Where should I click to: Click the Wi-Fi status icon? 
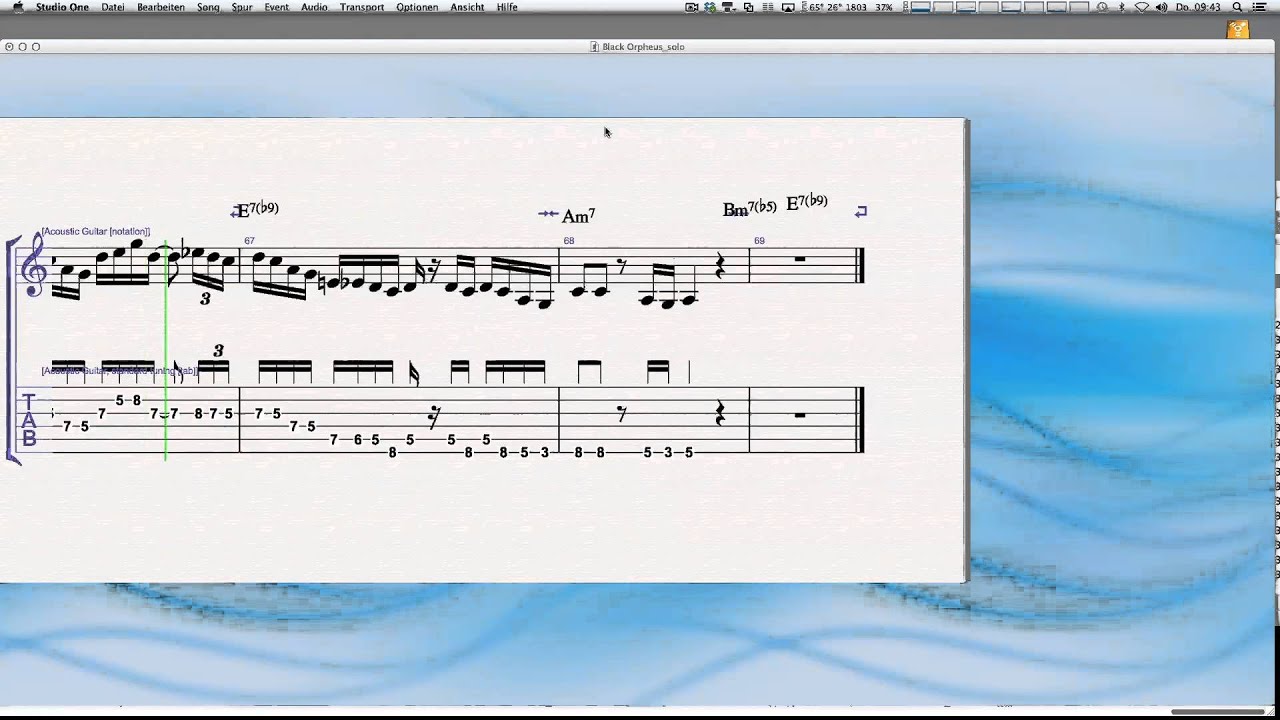point(1141,7)
